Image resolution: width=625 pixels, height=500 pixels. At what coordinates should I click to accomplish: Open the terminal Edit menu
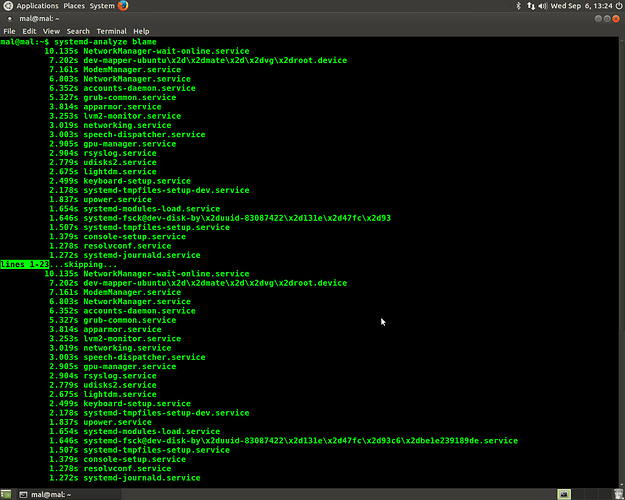click(29, 31)
